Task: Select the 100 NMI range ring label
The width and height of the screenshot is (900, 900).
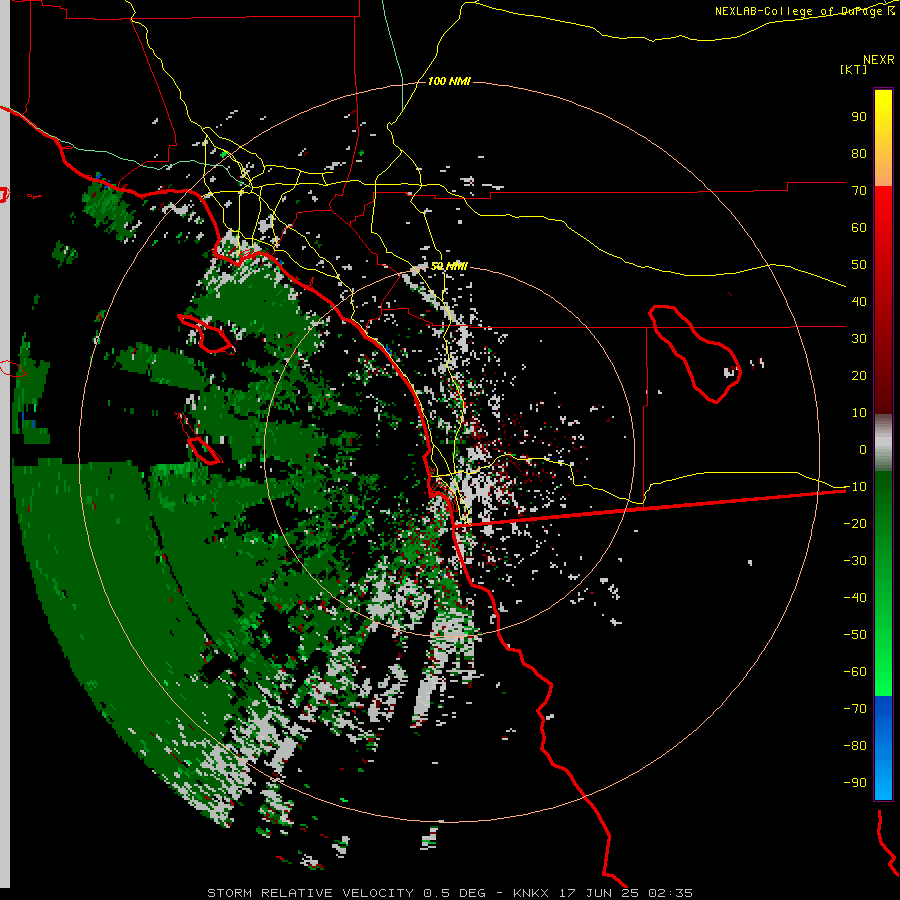Action: pos(449,82)
